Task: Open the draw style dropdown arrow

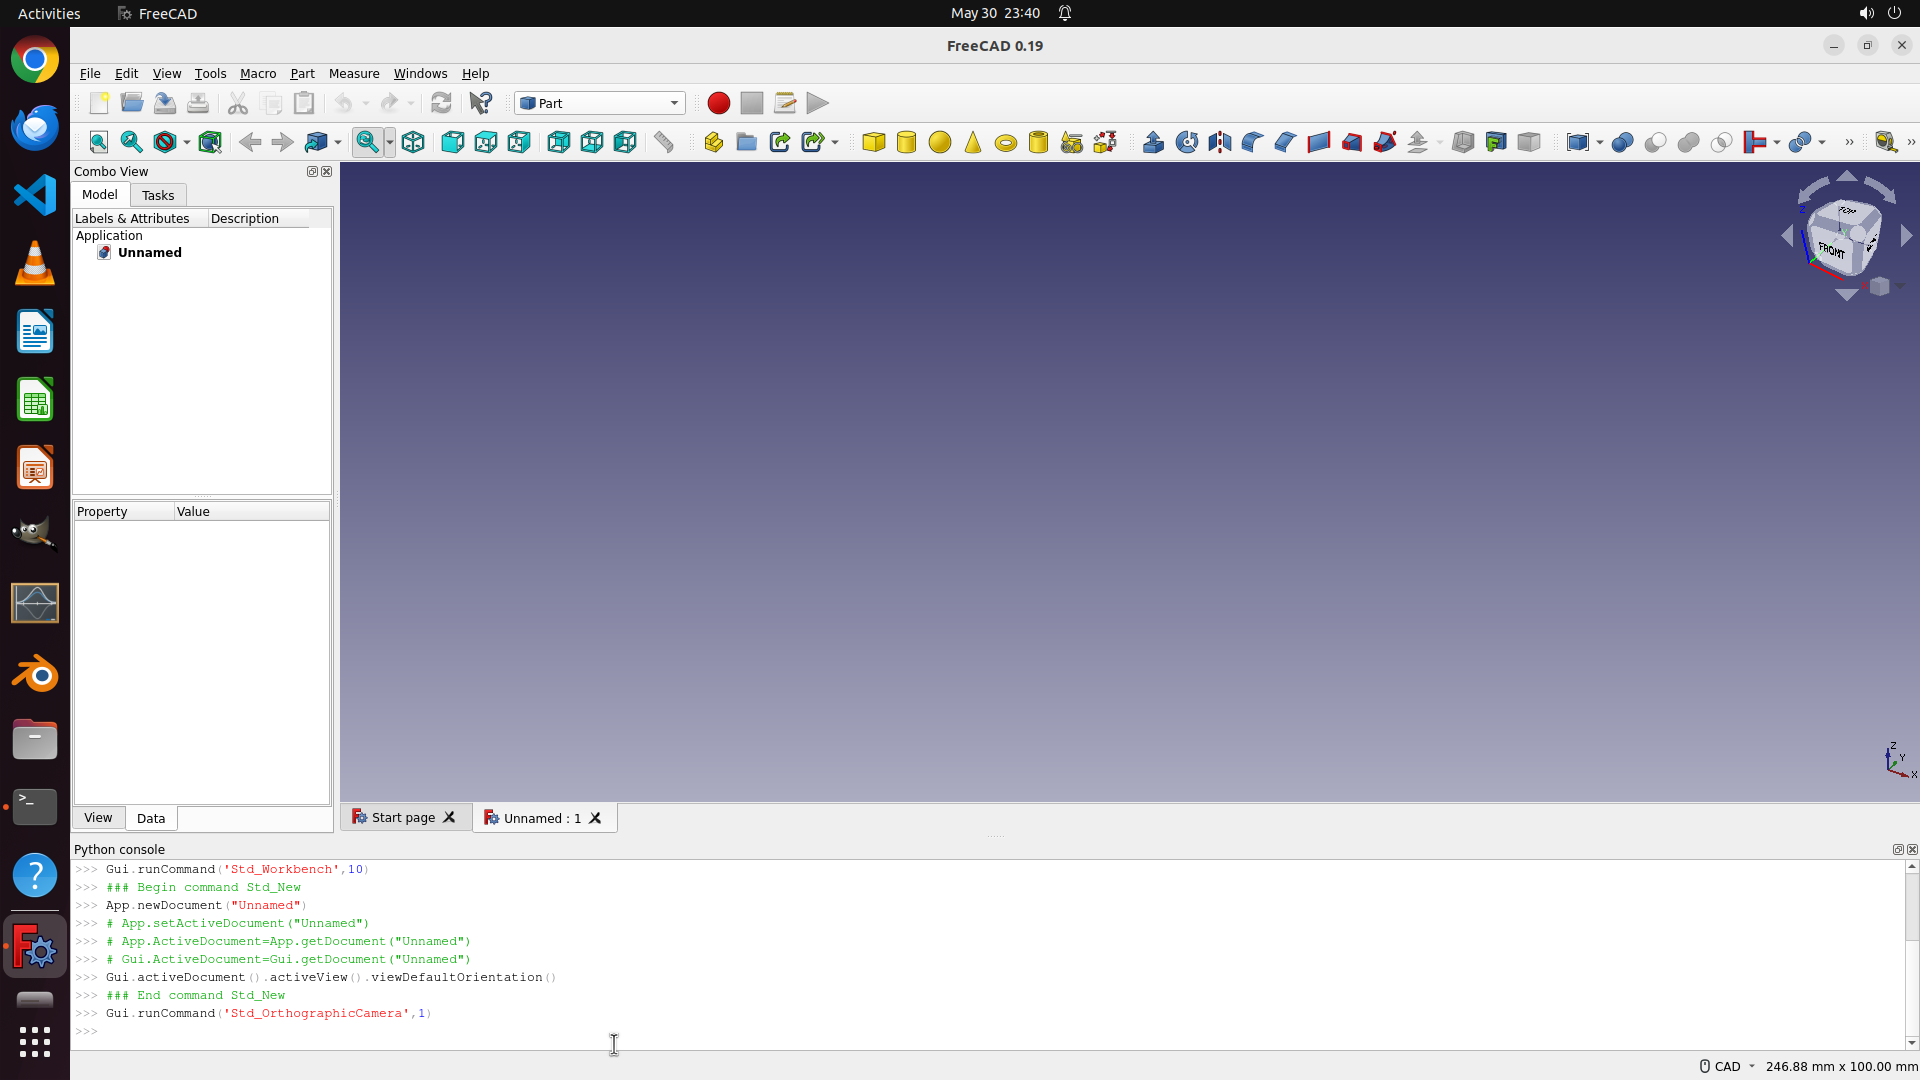Action: click(x=187, y=142)
